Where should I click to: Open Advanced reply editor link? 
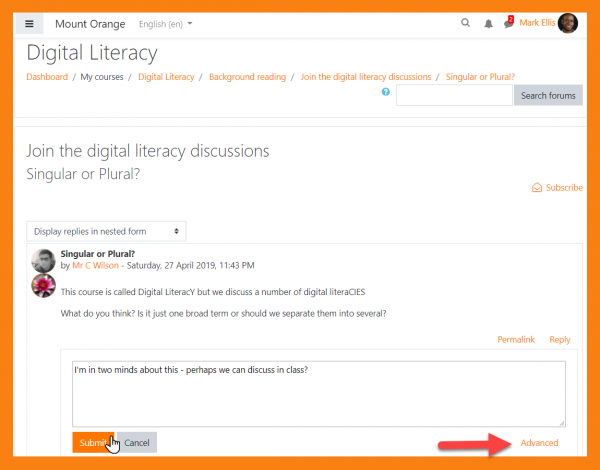click(x=539, y=443)
